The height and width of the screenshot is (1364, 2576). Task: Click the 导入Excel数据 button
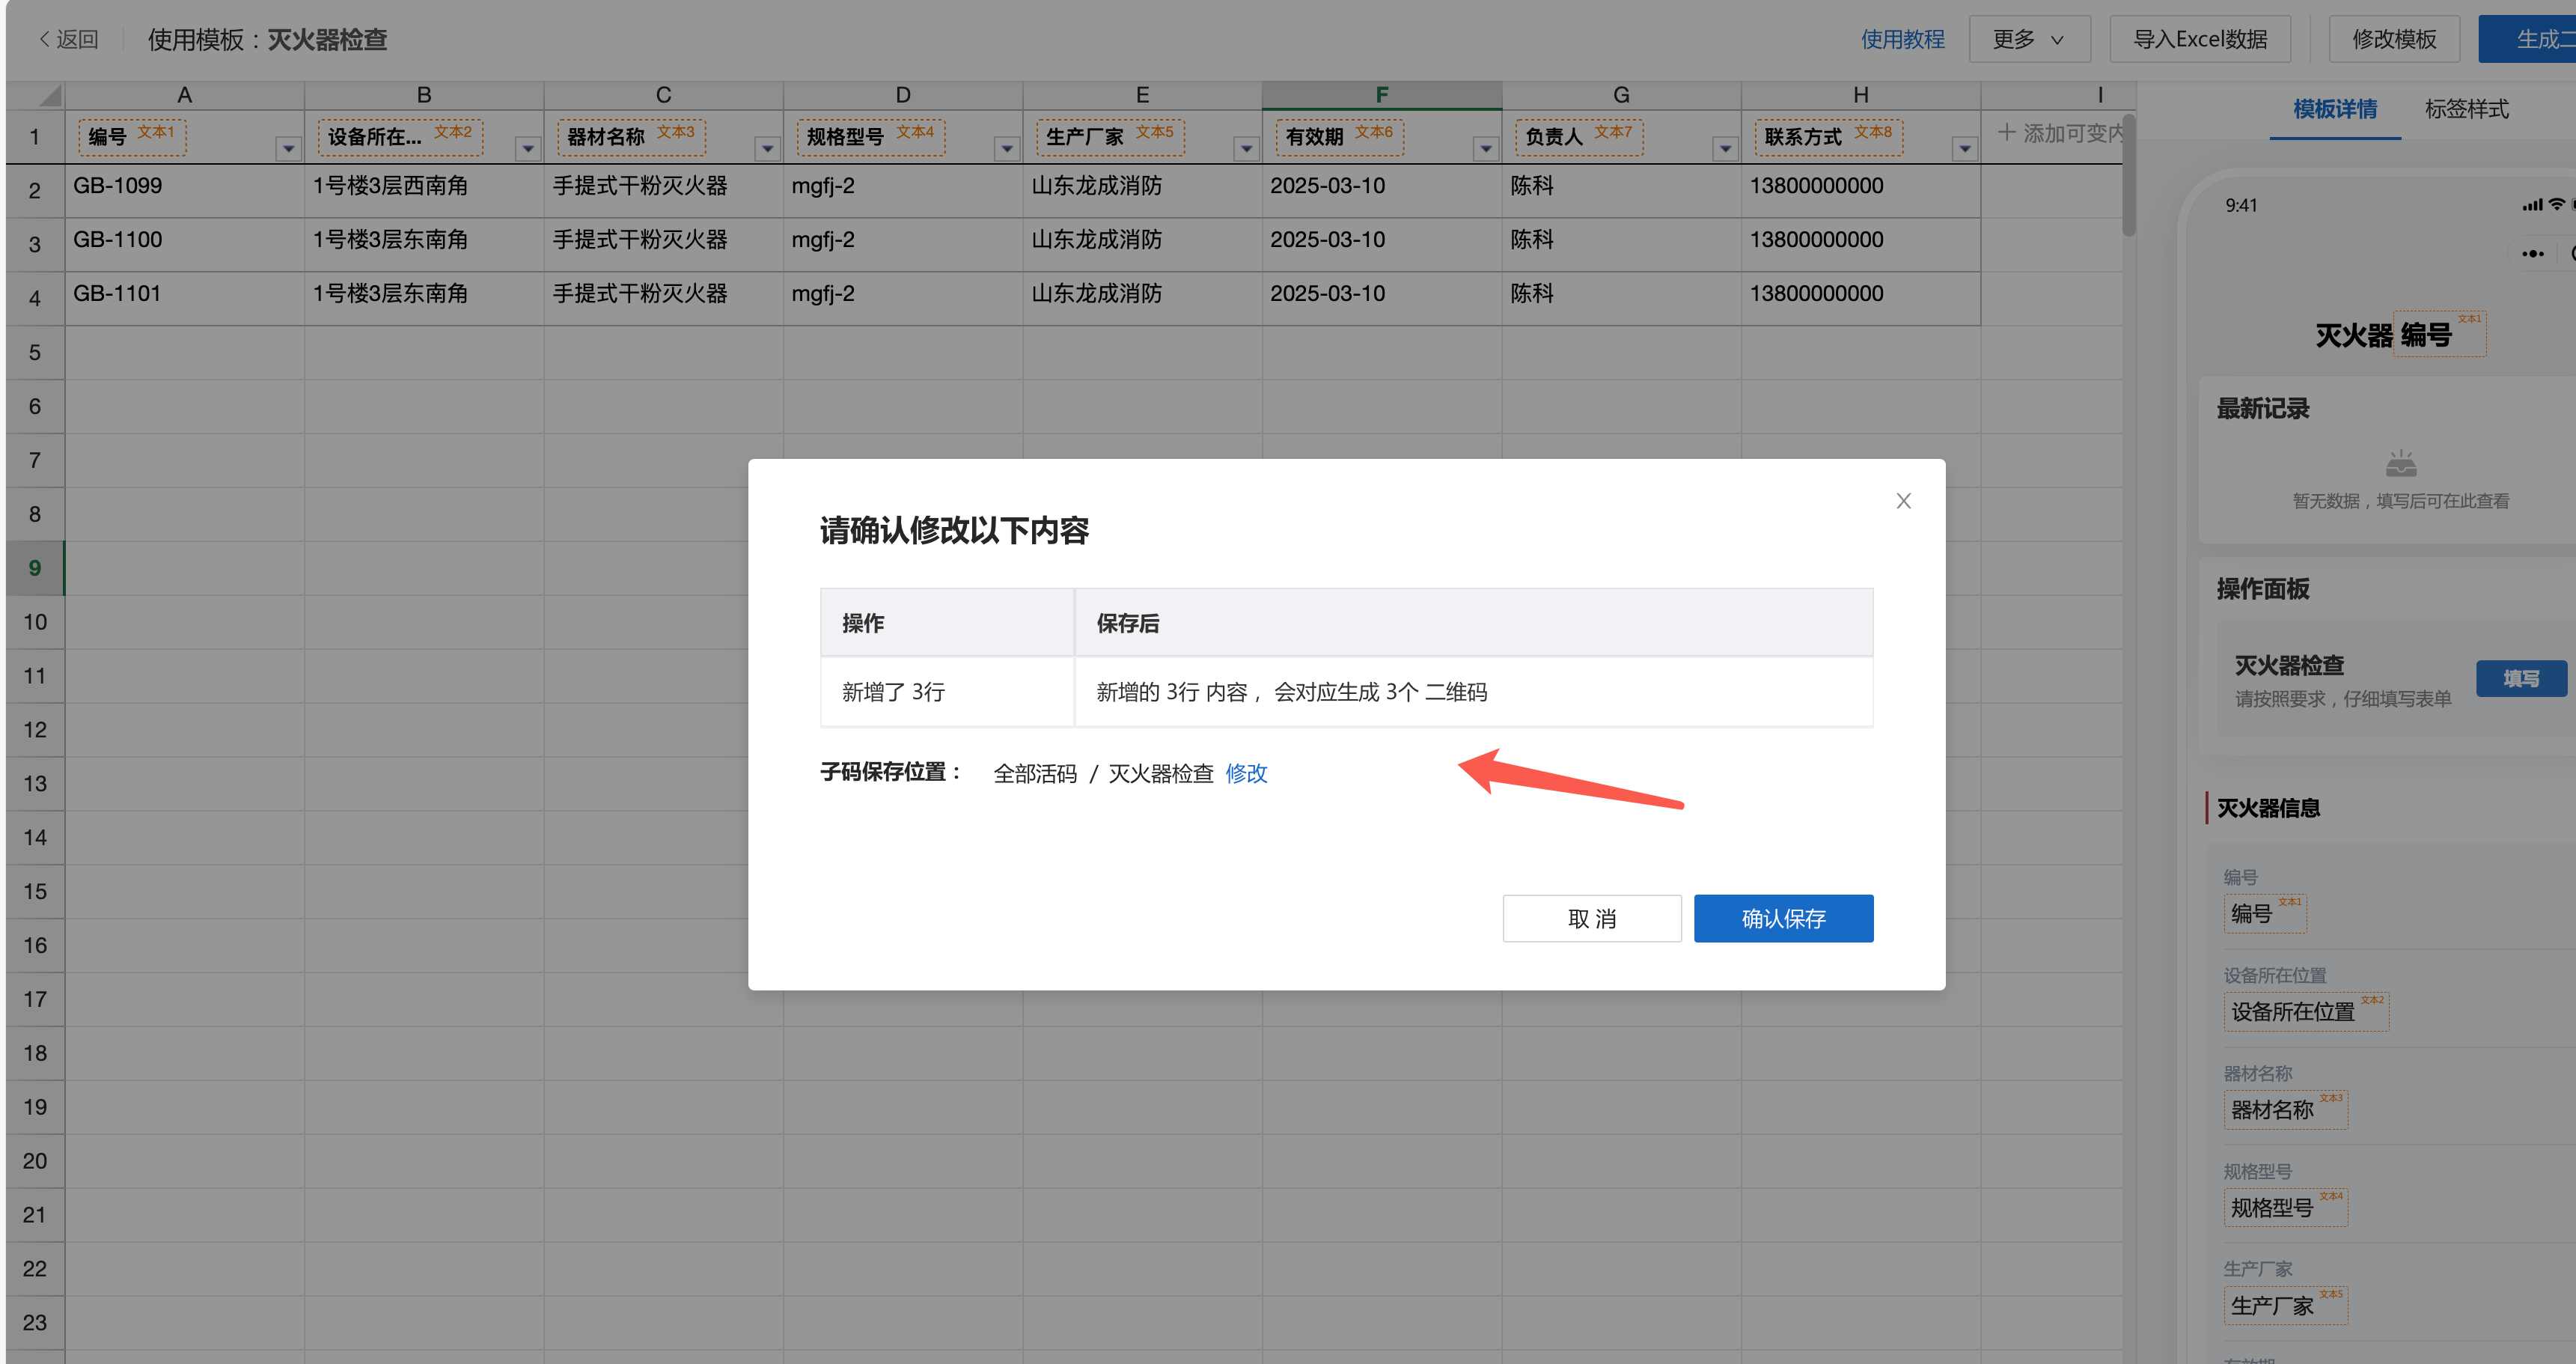pos(2199,39)
